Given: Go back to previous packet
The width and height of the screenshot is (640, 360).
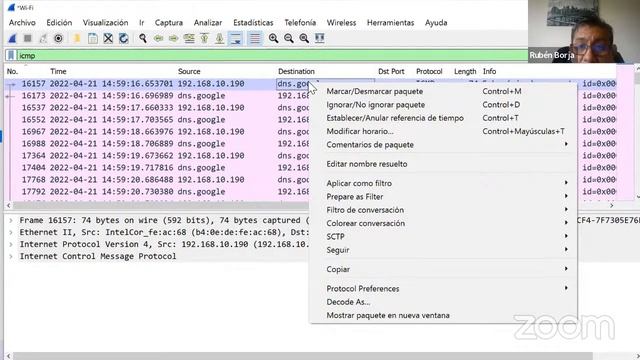Looking at the screenshot, I should click(x=158, y=38).
